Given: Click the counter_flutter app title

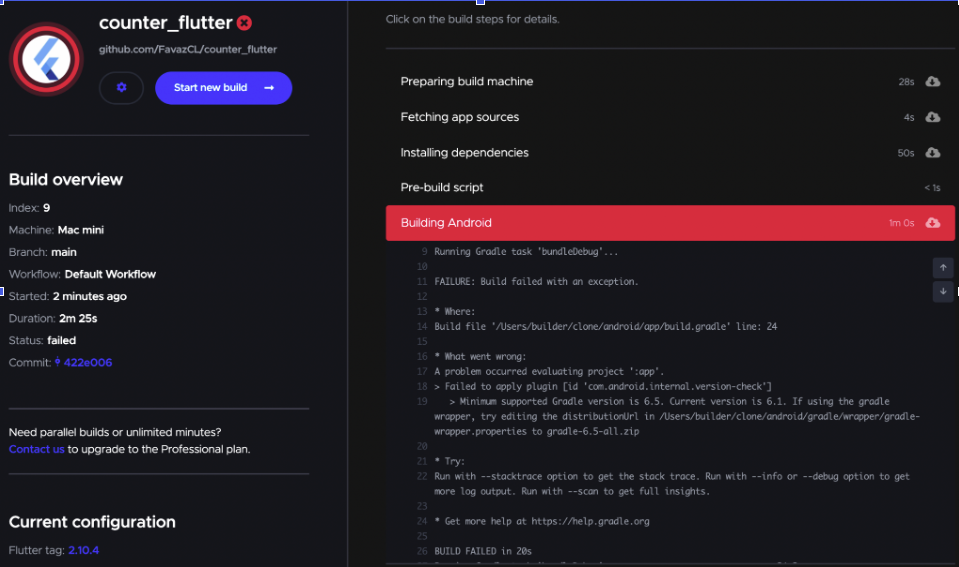Looking at the screenshot, I should 165,23.
